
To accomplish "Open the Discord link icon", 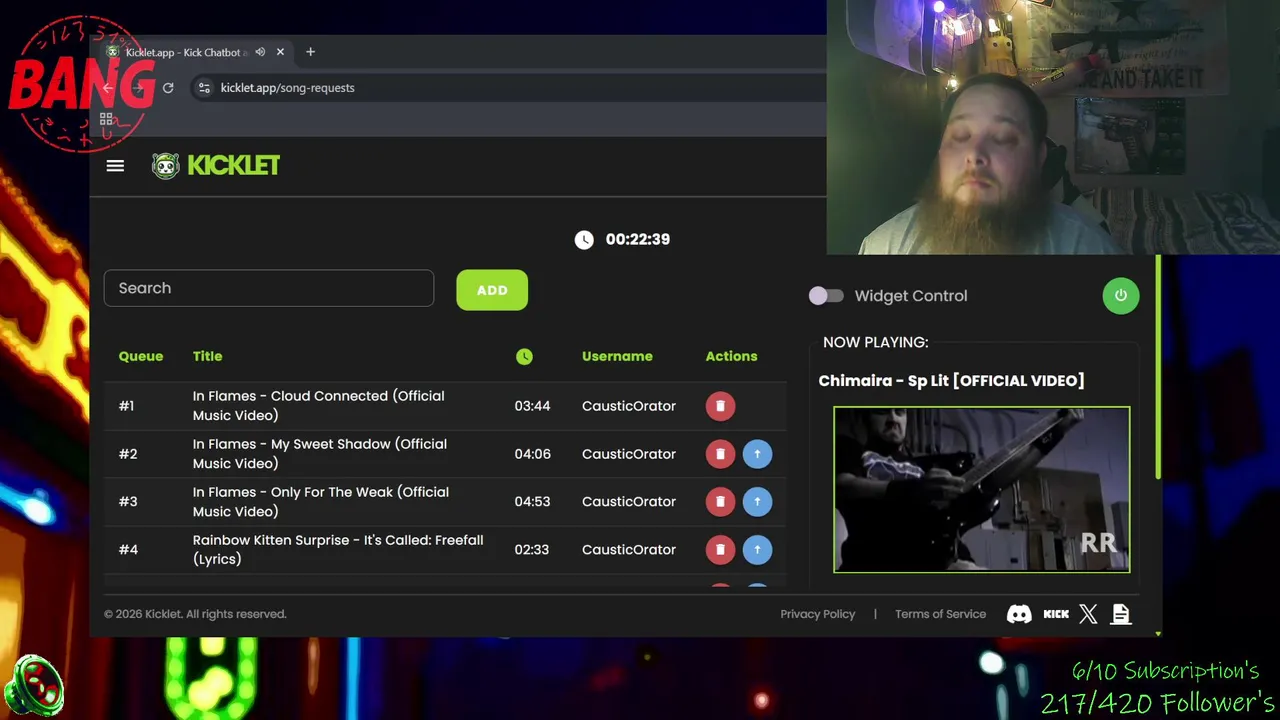I will point(1019,614).
